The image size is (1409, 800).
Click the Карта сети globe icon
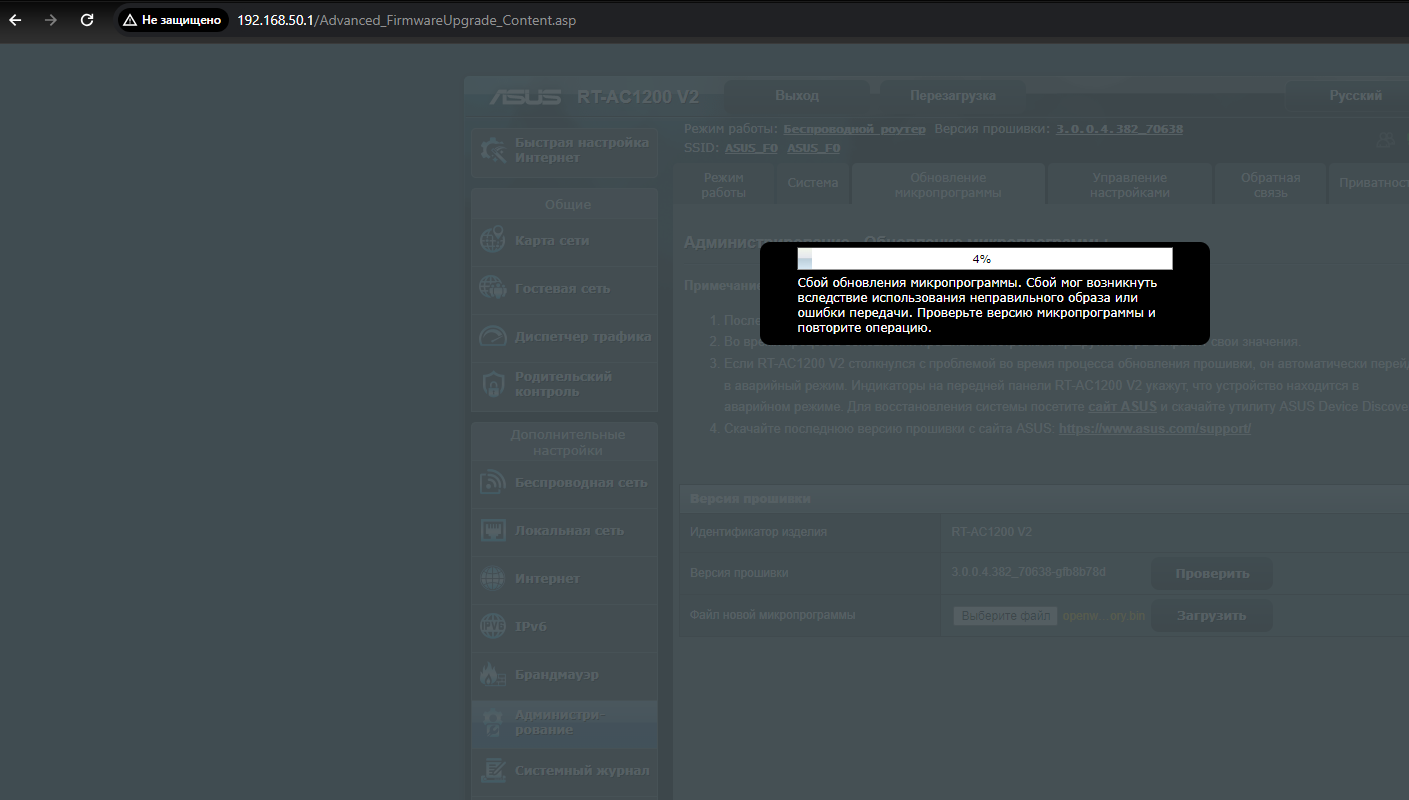[x=493, y=240]
